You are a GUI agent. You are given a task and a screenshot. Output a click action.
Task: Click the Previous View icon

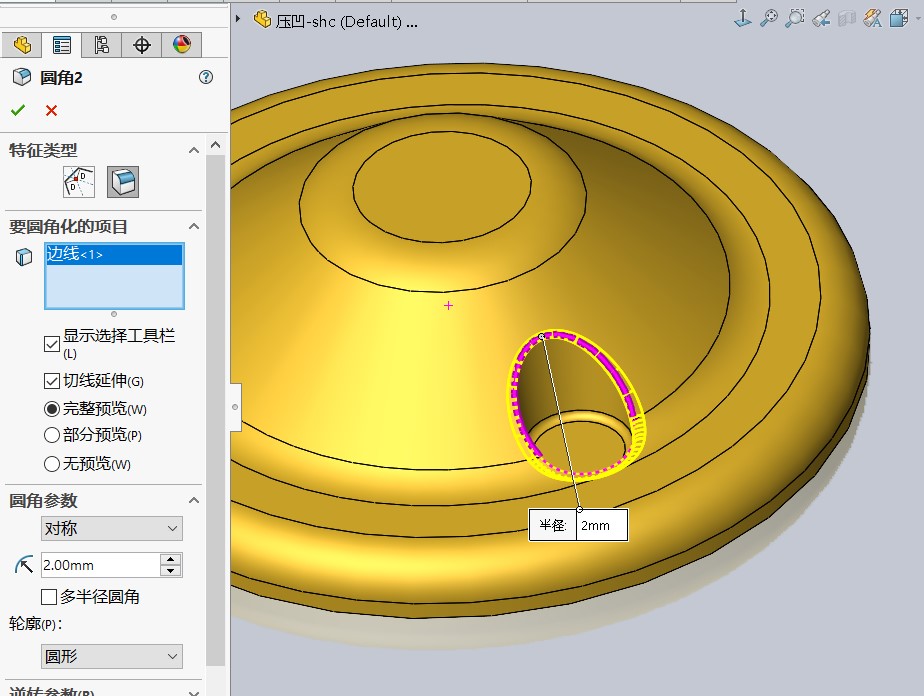[821, 18]
